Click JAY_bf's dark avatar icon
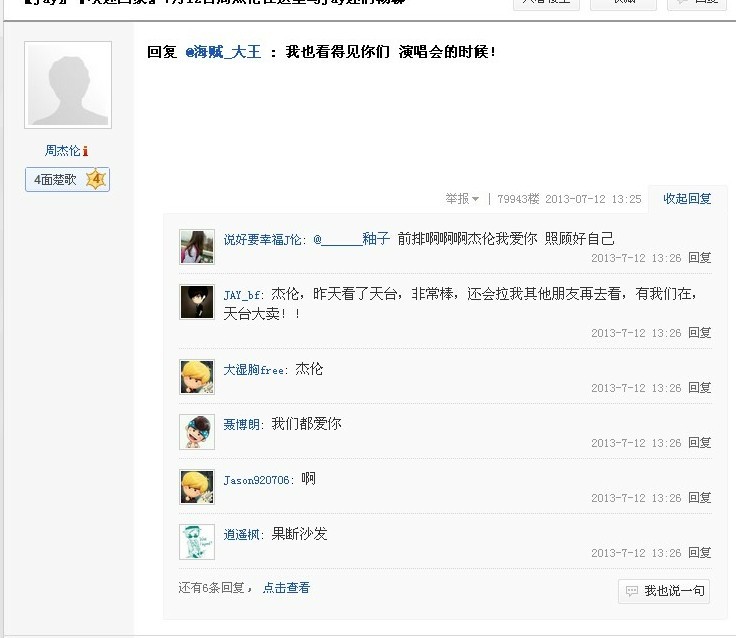Image resolution: width=736 pixels, height=638 pixels. (197, 302)
